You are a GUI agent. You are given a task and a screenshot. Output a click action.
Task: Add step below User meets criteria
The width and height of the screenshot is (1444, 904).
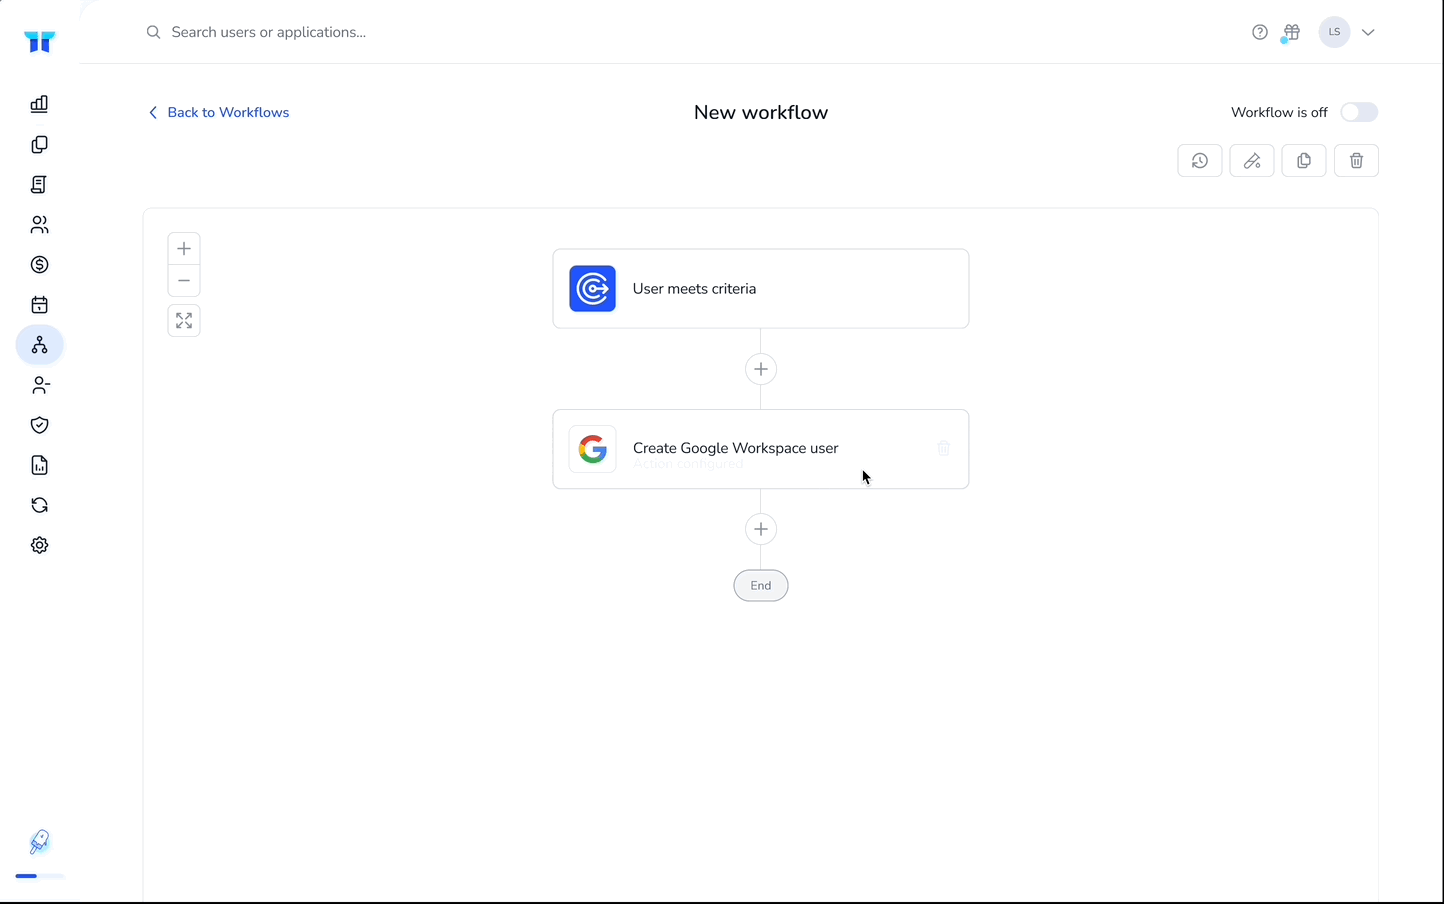[761, 369]
